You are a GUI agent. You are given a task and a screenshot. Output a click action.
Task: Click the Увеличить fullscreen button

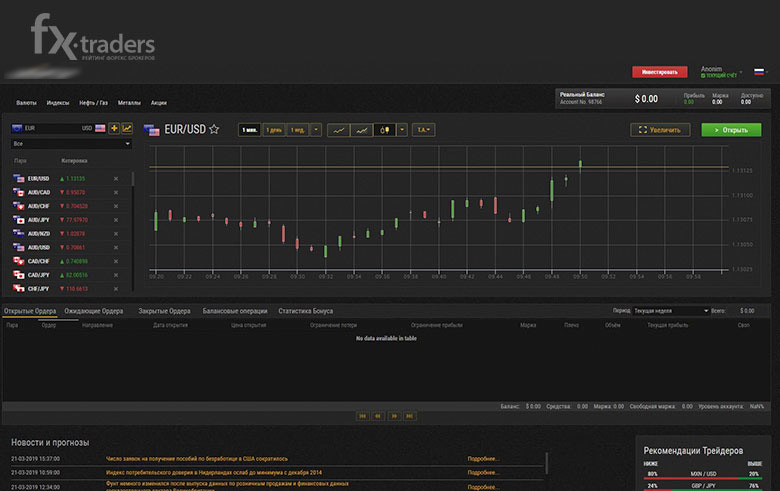pyautogui.click(x=660, y=130)
